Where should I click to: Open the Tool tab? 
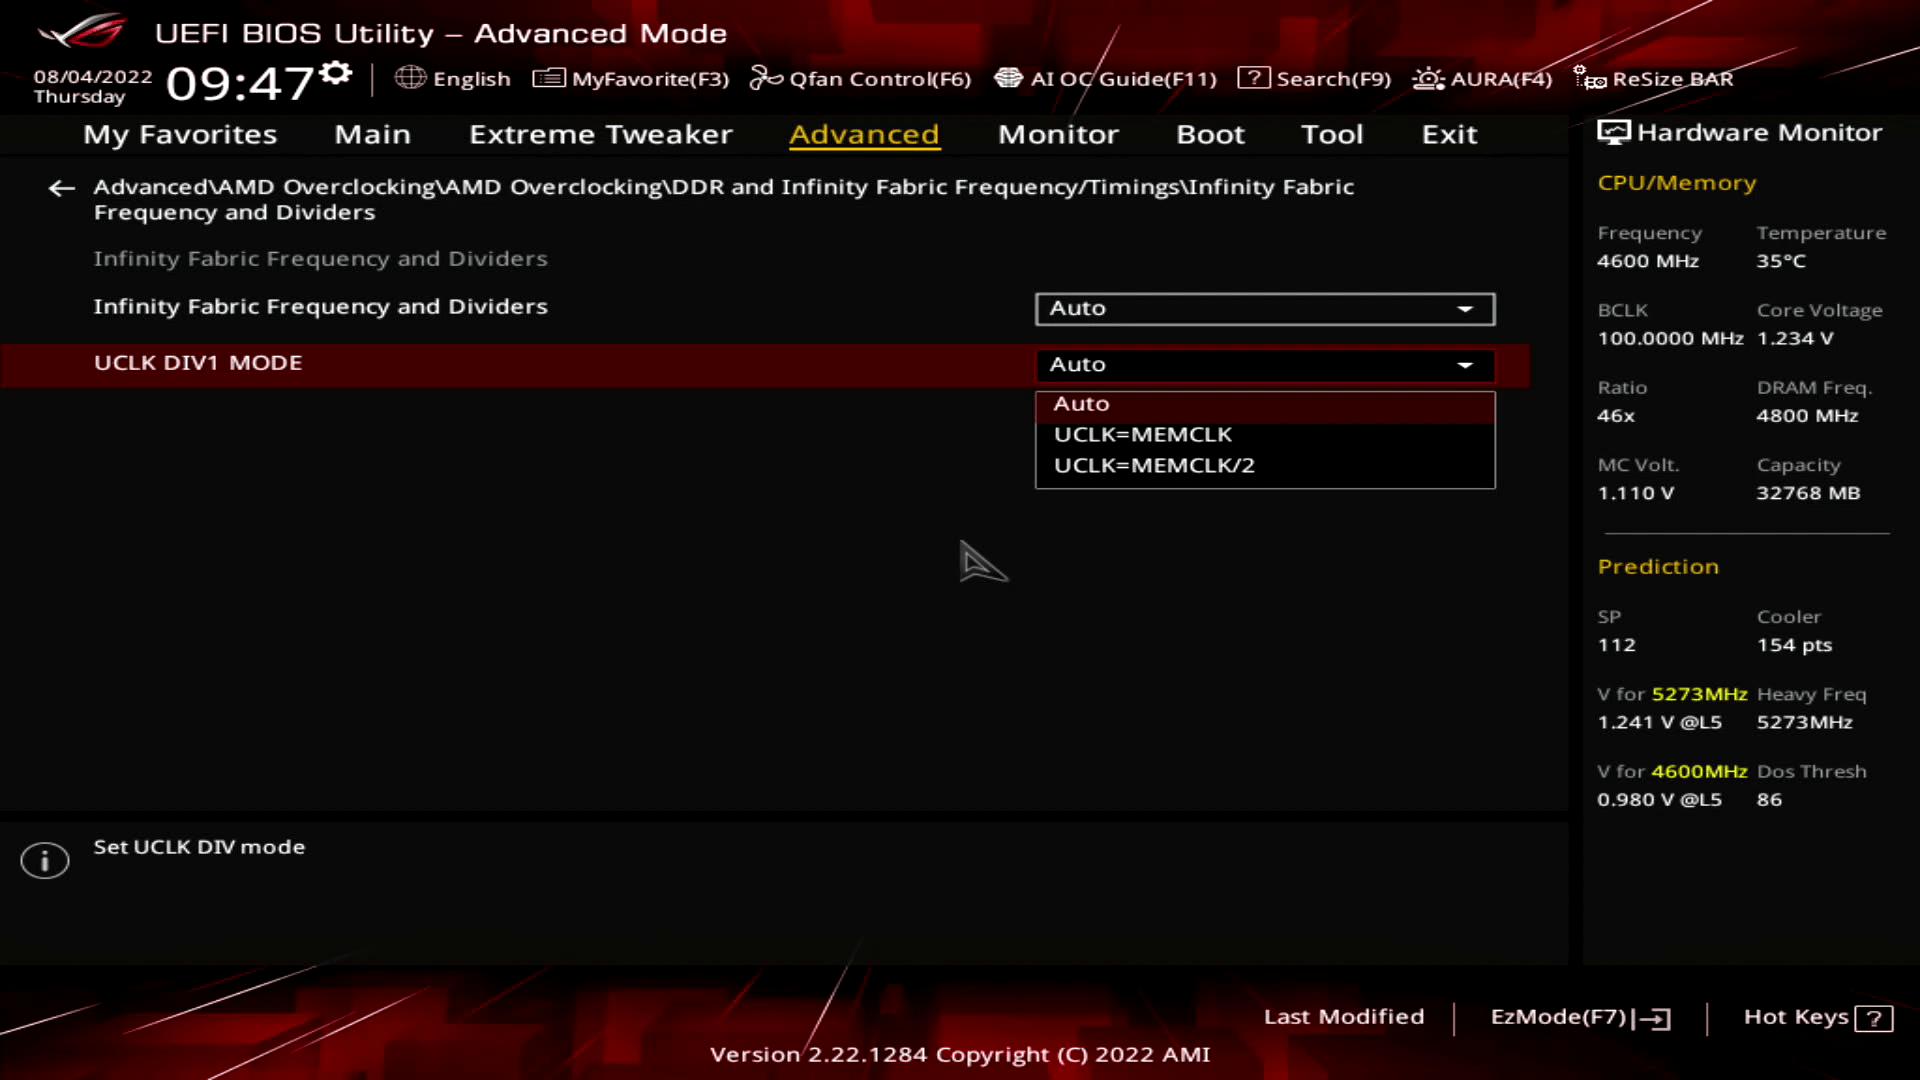pyautogui.click(x=1332, y=134)
